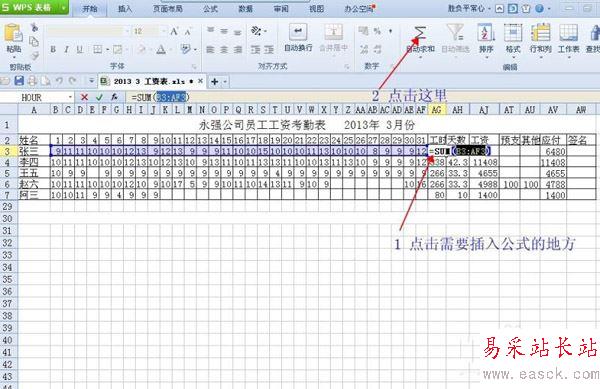Click the font color A icon

click(x=161, y=49)
